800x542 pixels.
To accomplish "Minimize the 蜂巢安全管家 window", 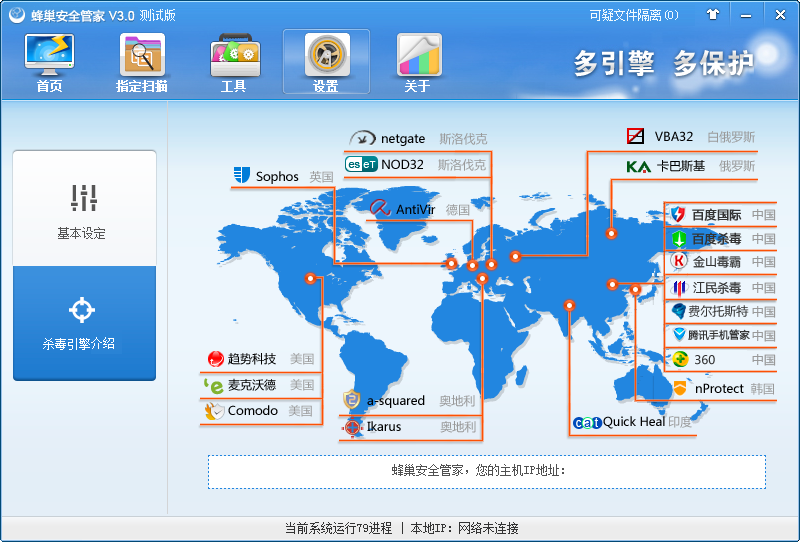I will point(745,15).
